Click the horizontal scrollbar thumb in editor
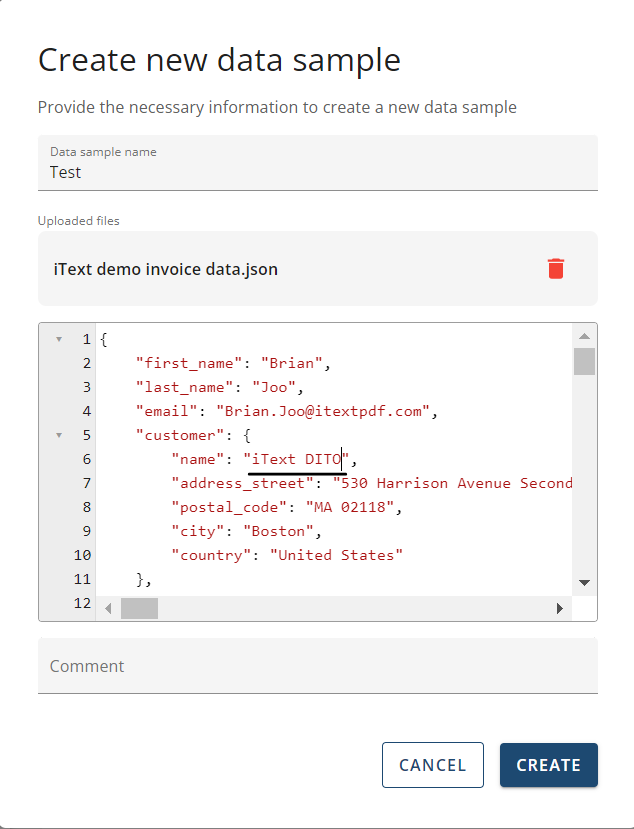The image size is (634, 829). coord(139,608)
